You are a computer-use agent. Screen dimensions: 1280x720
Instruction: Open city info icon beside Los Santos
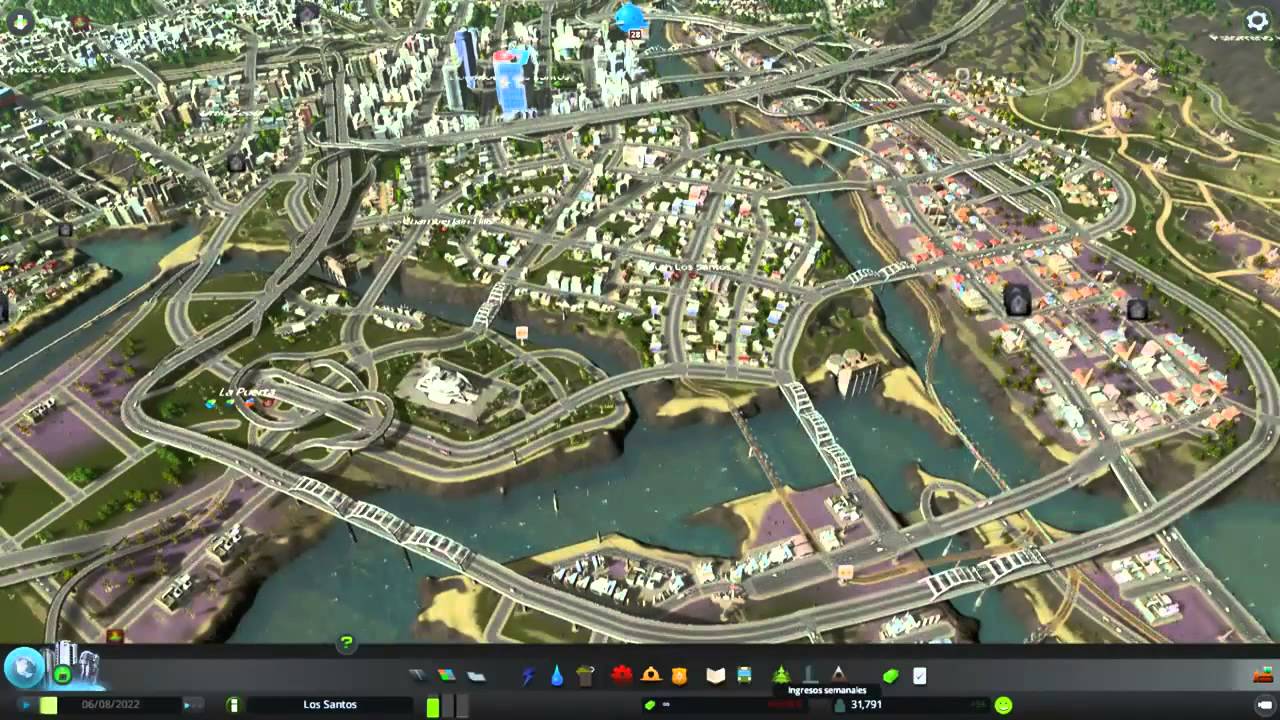[233, 705]
